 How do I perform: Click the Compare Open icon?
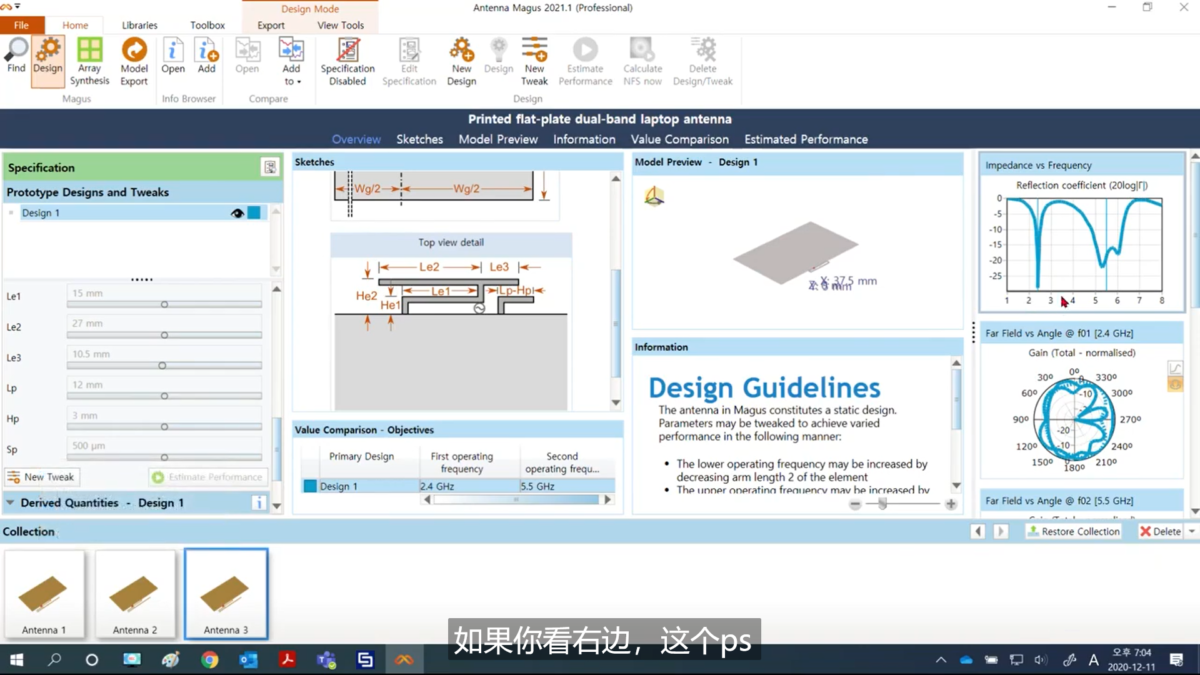247,56
